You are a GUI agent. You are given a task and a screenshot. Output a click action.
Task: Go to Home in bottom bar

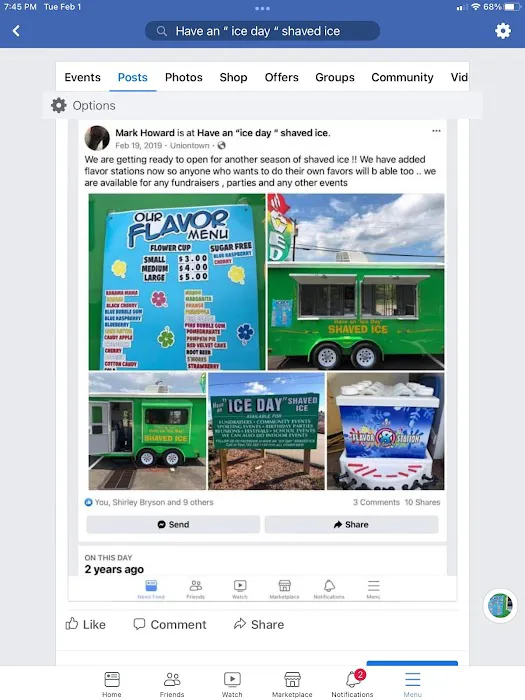click(x=112, y=684)
